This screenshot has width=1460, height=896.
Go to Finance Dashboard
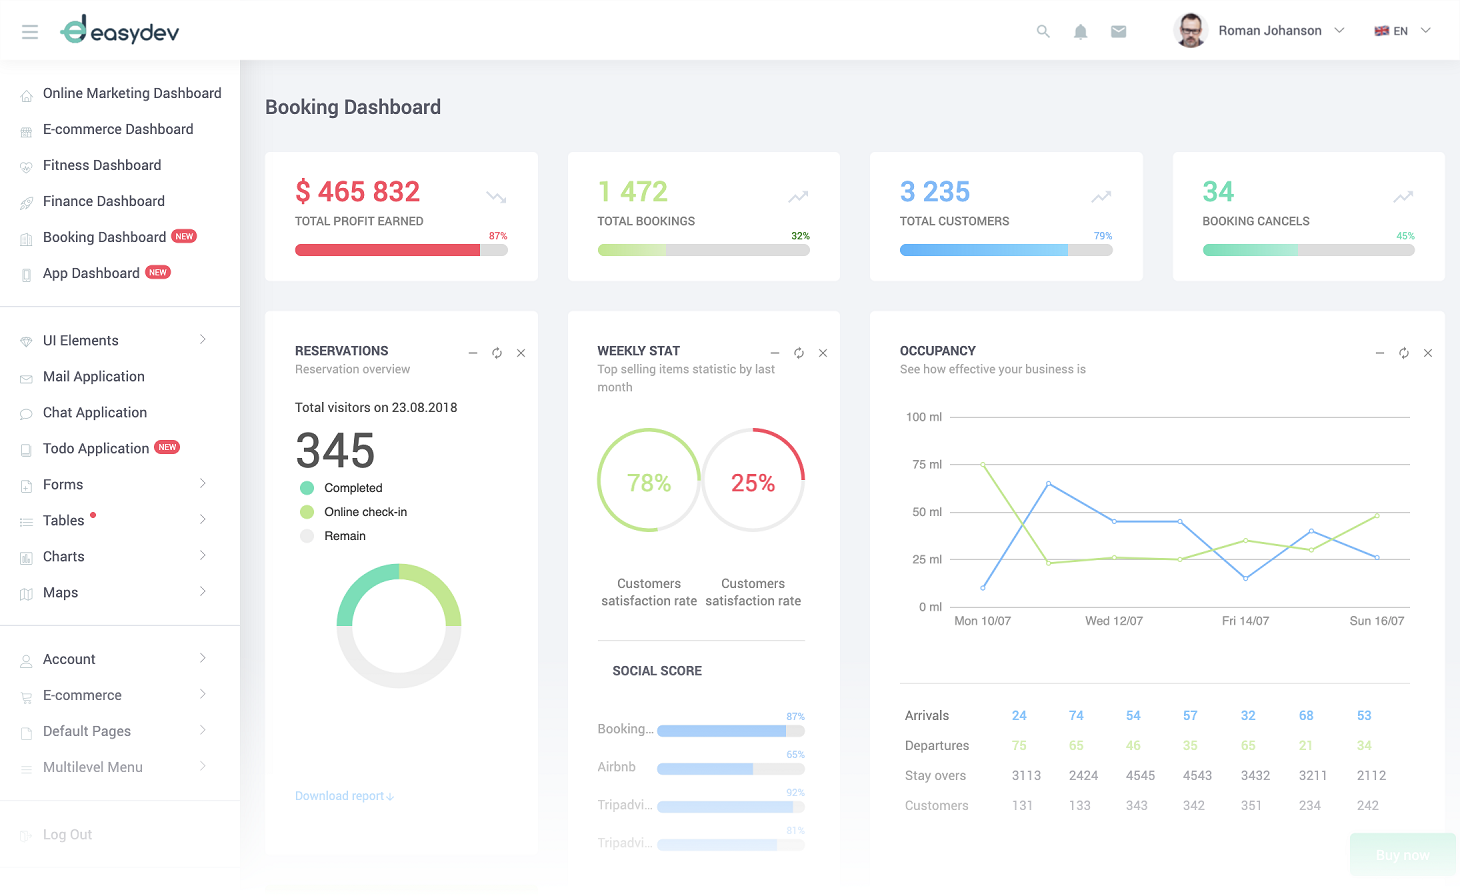103,201
